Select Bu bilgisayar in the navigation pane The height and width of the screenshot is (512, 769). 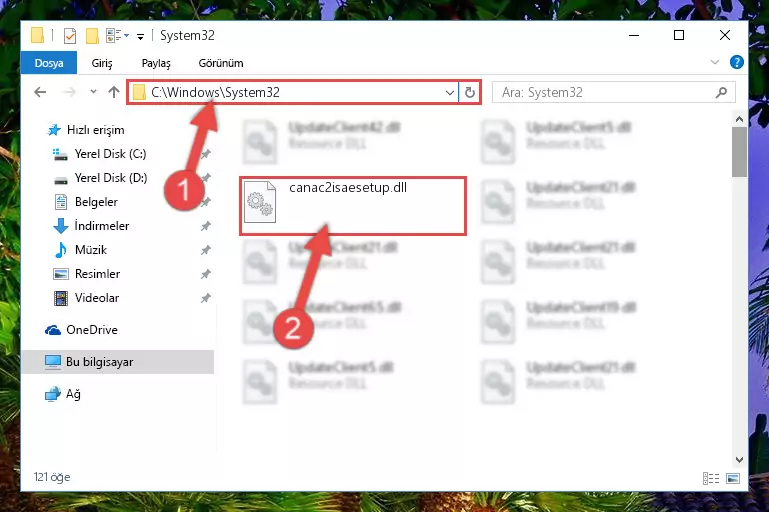[118, 362]
